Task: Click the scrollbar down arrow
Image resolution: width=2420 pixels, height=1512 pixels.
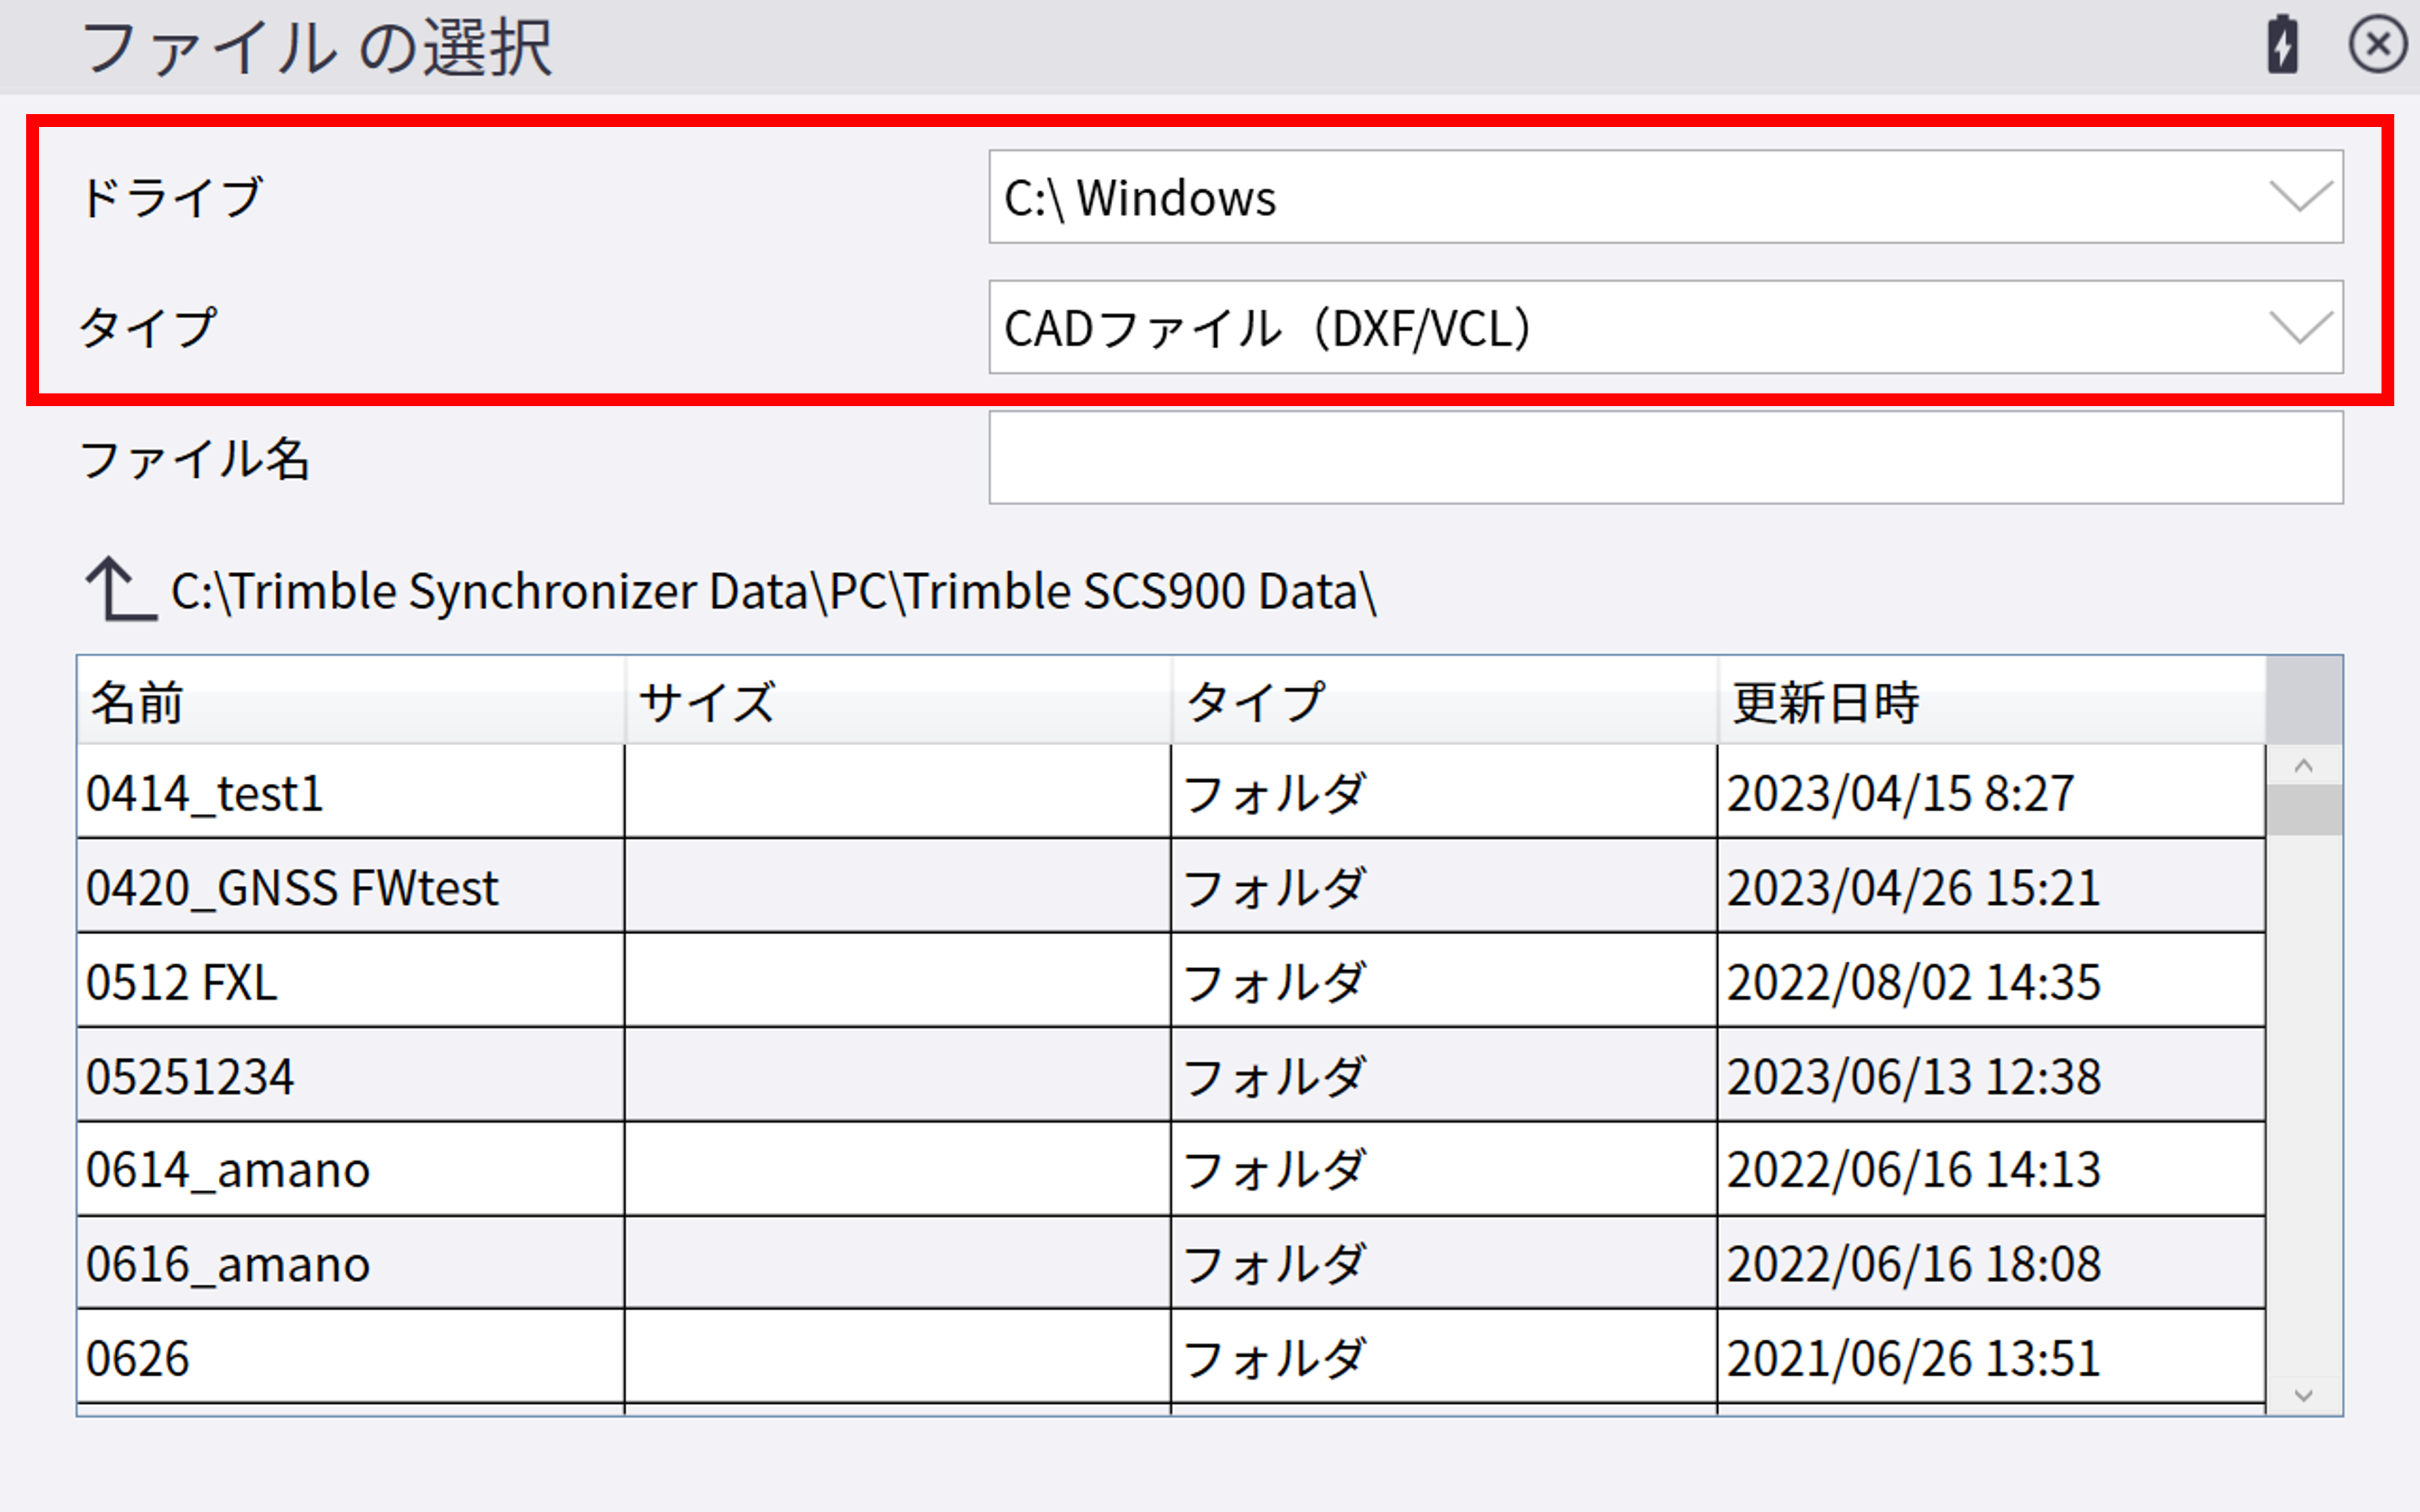Action: (2303, 1396)
